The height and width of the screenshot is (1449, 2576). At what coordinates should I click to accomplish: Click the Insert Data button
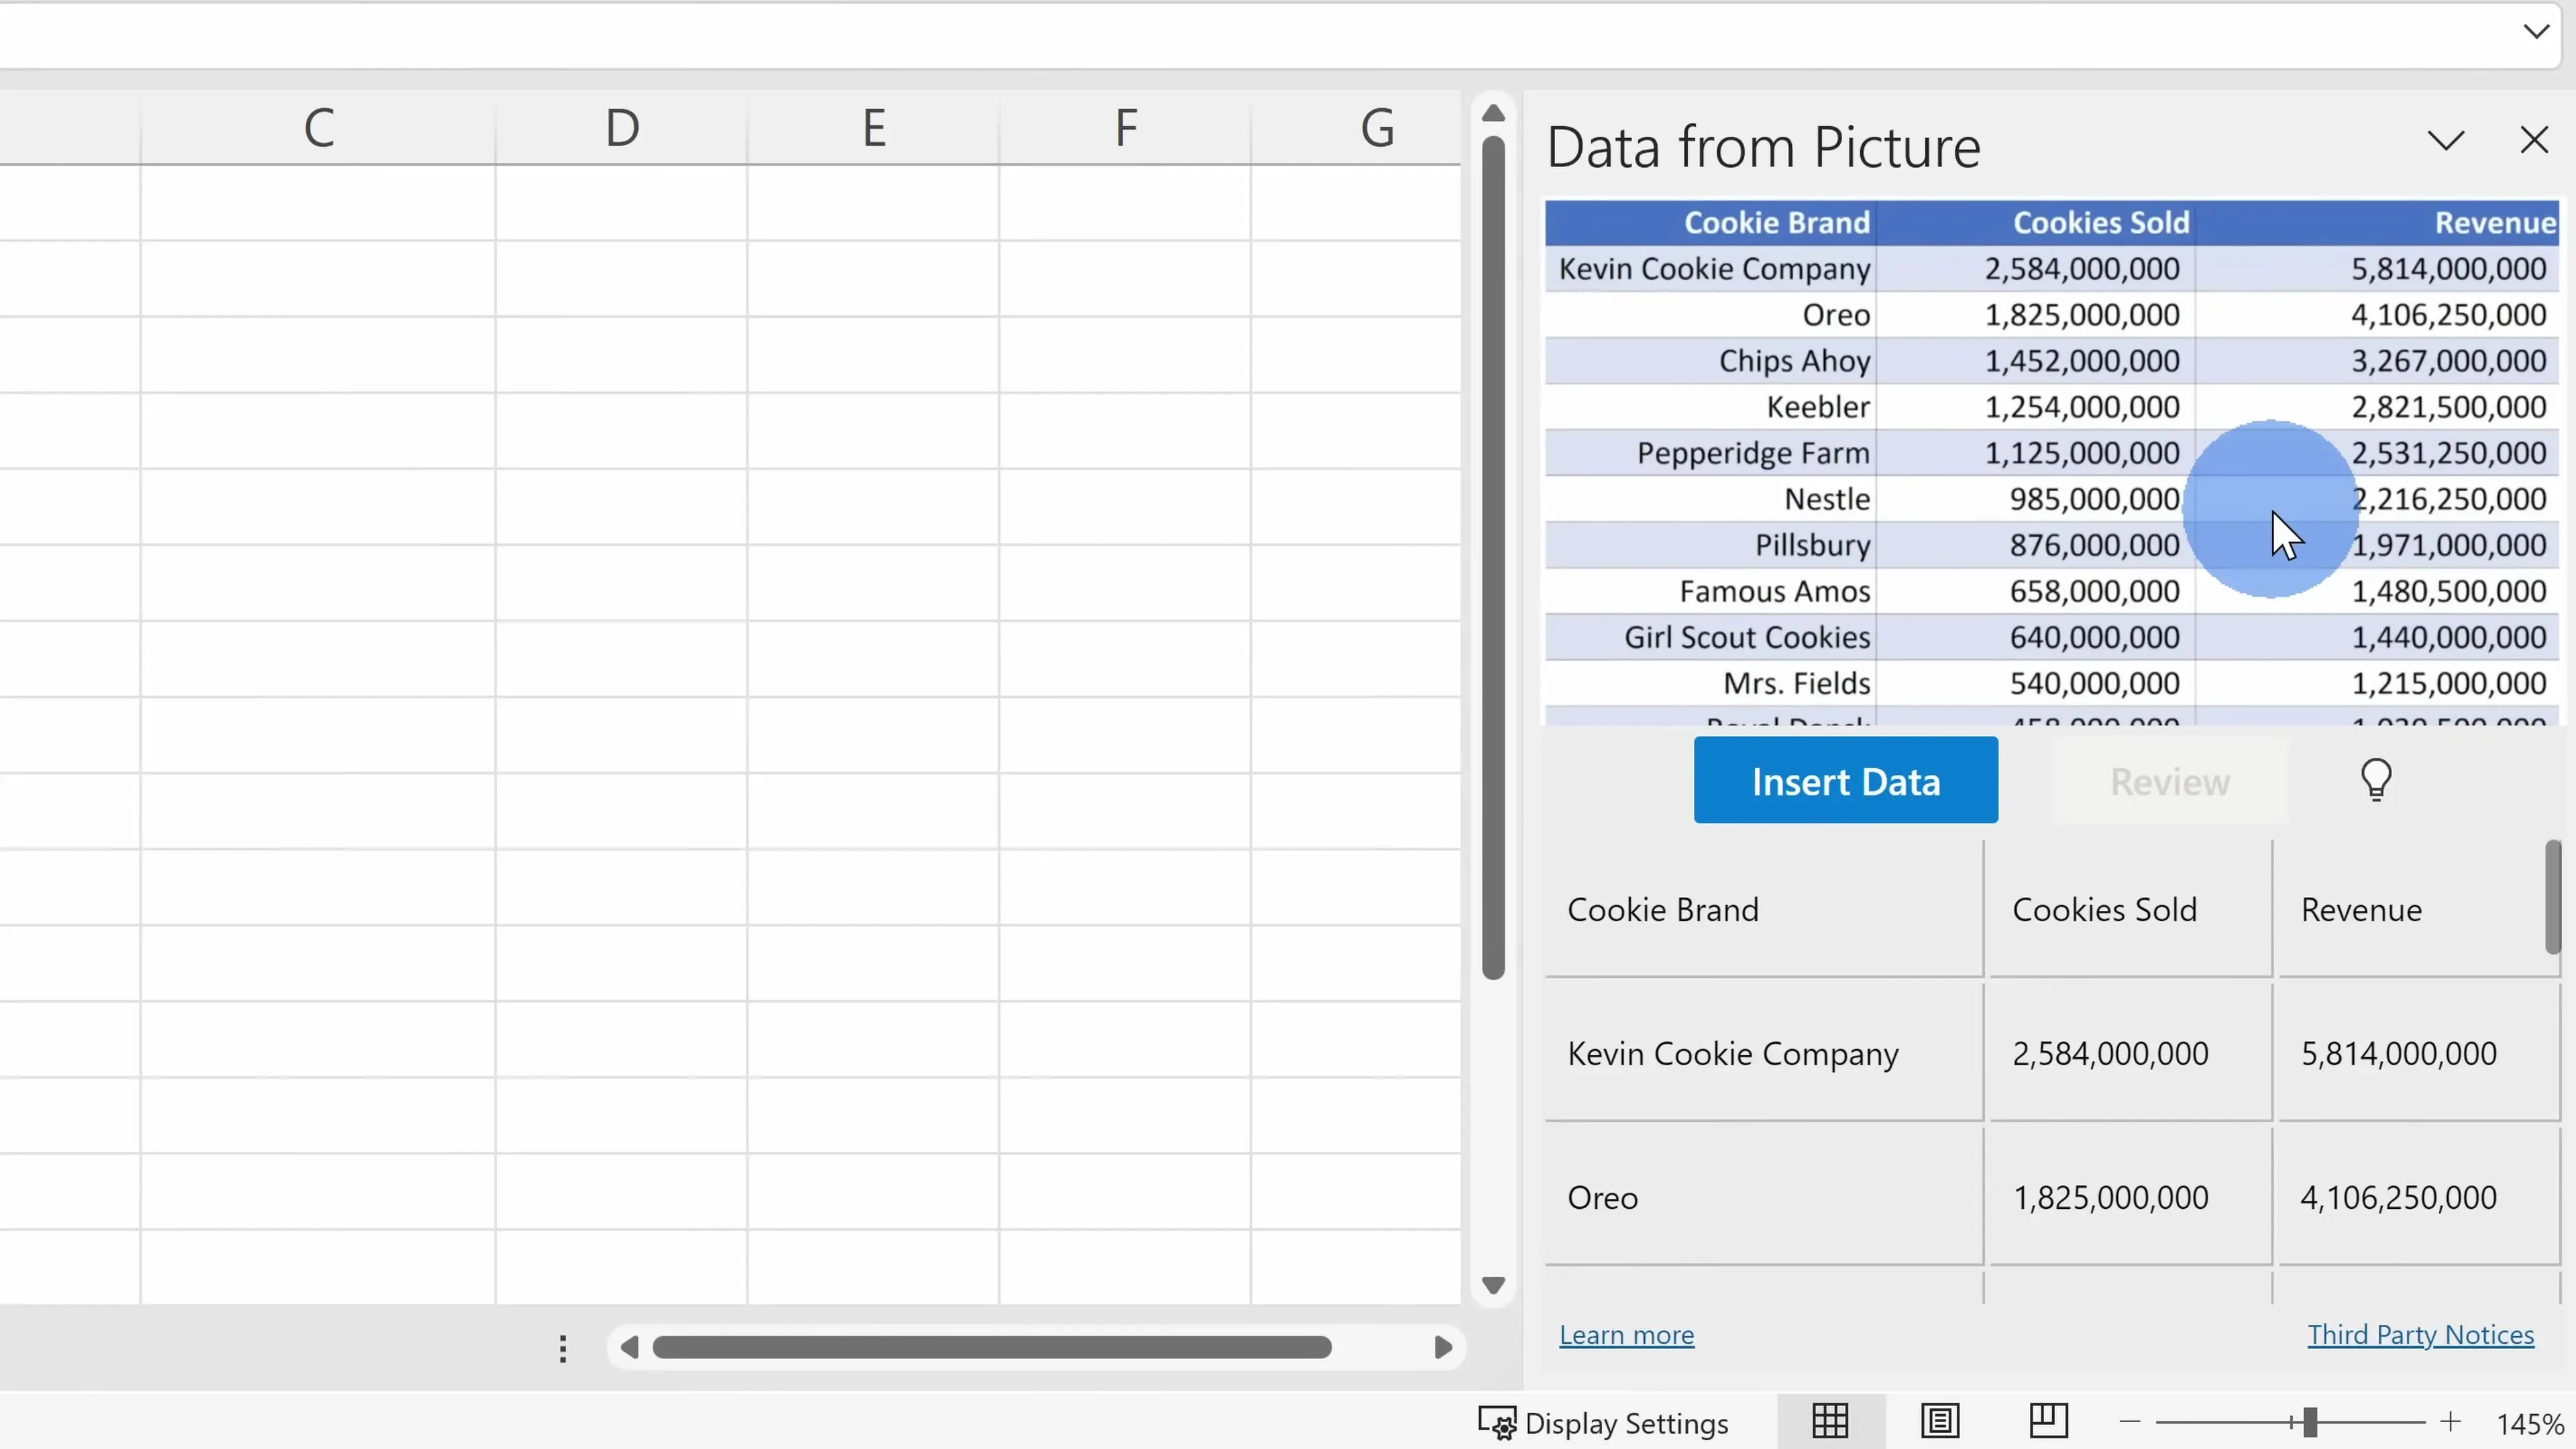pyautogui.click(x=1845, y=780)
